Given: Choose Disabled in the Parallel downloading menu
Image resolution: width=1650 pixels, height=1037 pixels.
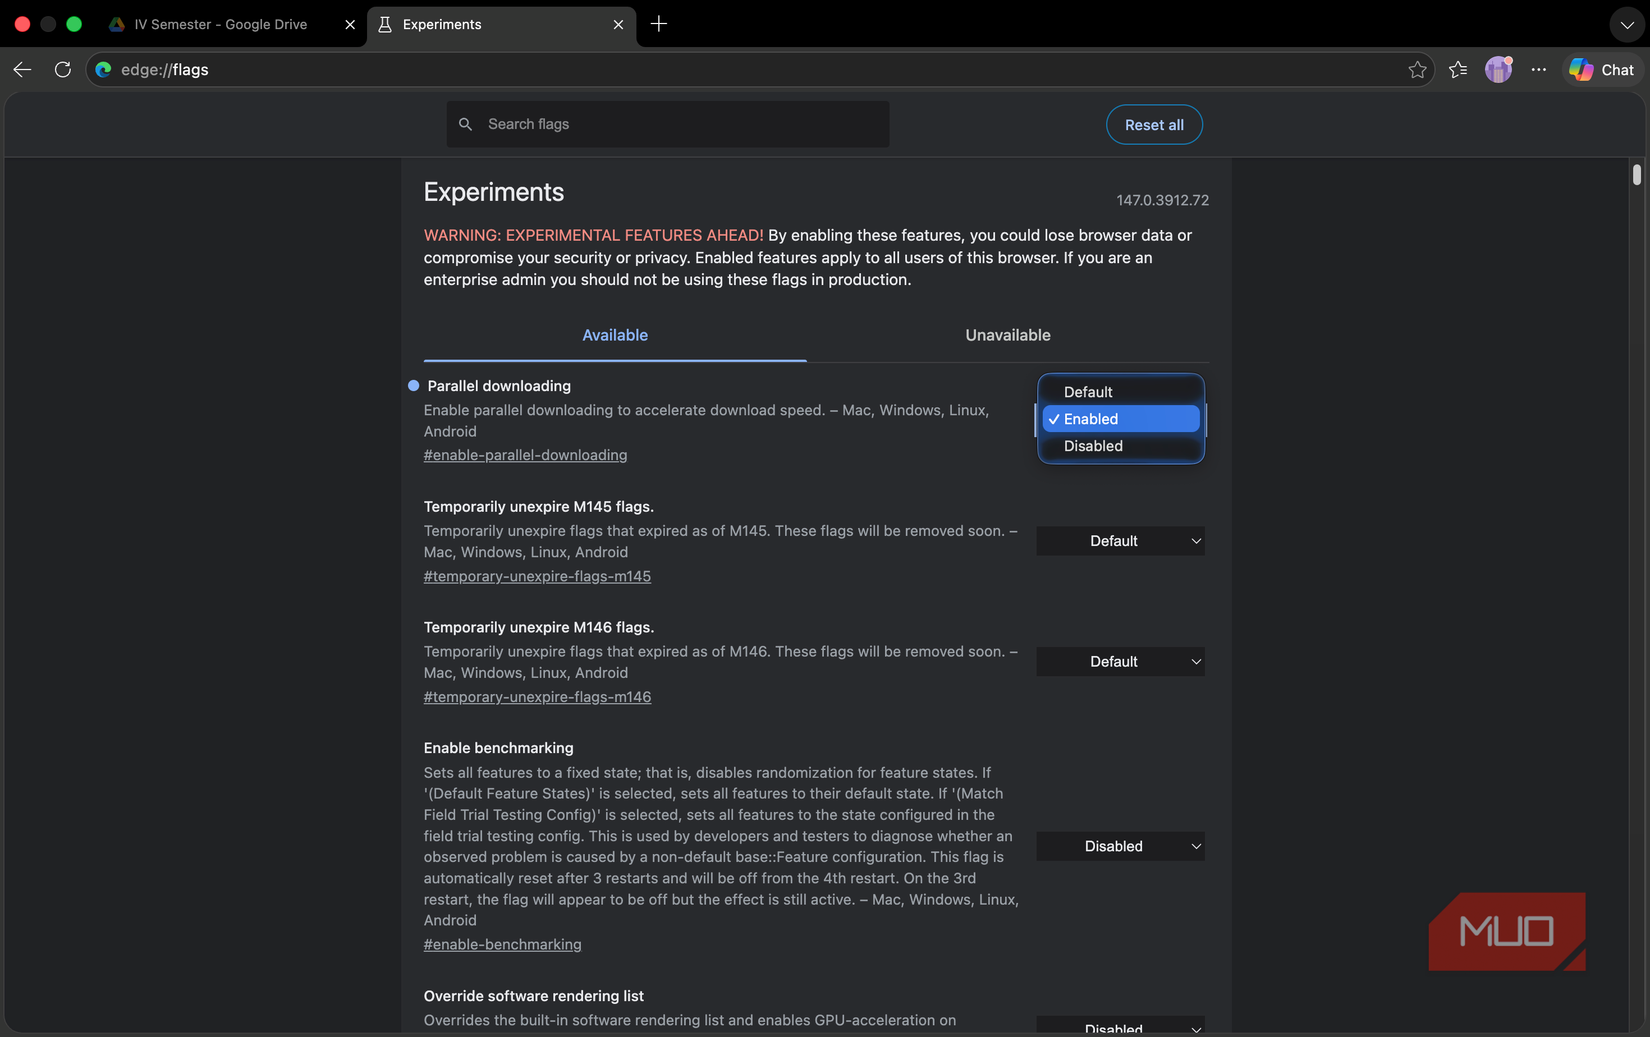Looking at the screenshot, I should click(x=1121, y=446).
